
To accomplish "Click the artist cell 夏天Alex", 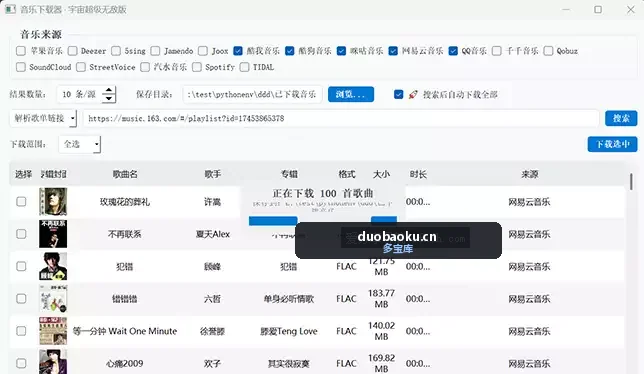I will tap(213, 234).
